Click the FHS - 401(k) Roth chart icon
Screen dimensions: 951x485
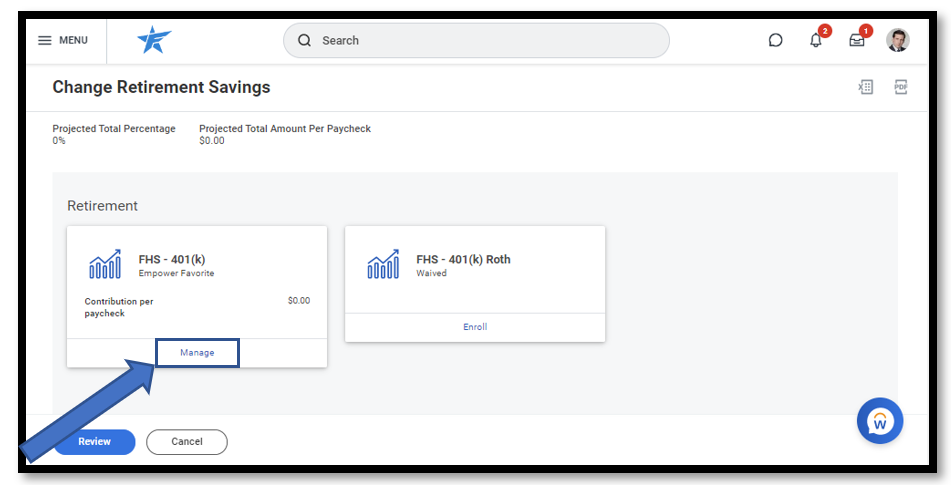(383, 264)
